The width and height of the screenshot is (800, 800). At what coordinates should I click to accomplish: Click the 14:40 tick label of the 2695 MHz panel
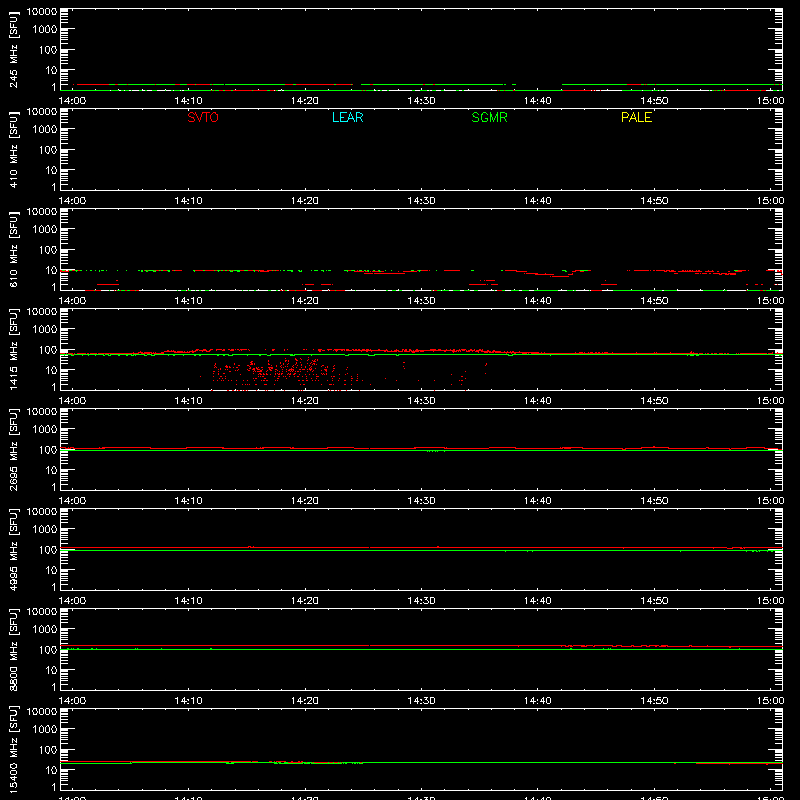click(x=537, y=501)
